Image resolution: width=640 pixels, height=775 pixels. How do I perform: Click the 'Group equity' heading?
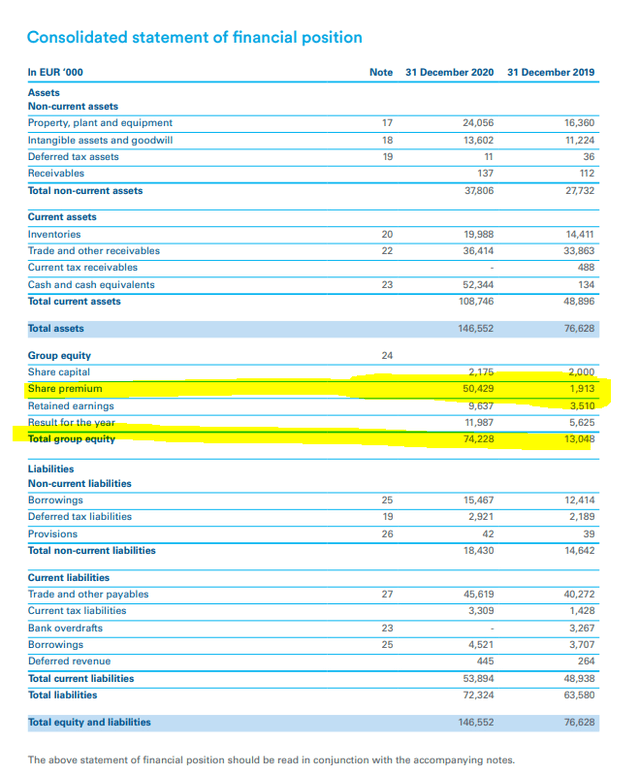(59, 356)
